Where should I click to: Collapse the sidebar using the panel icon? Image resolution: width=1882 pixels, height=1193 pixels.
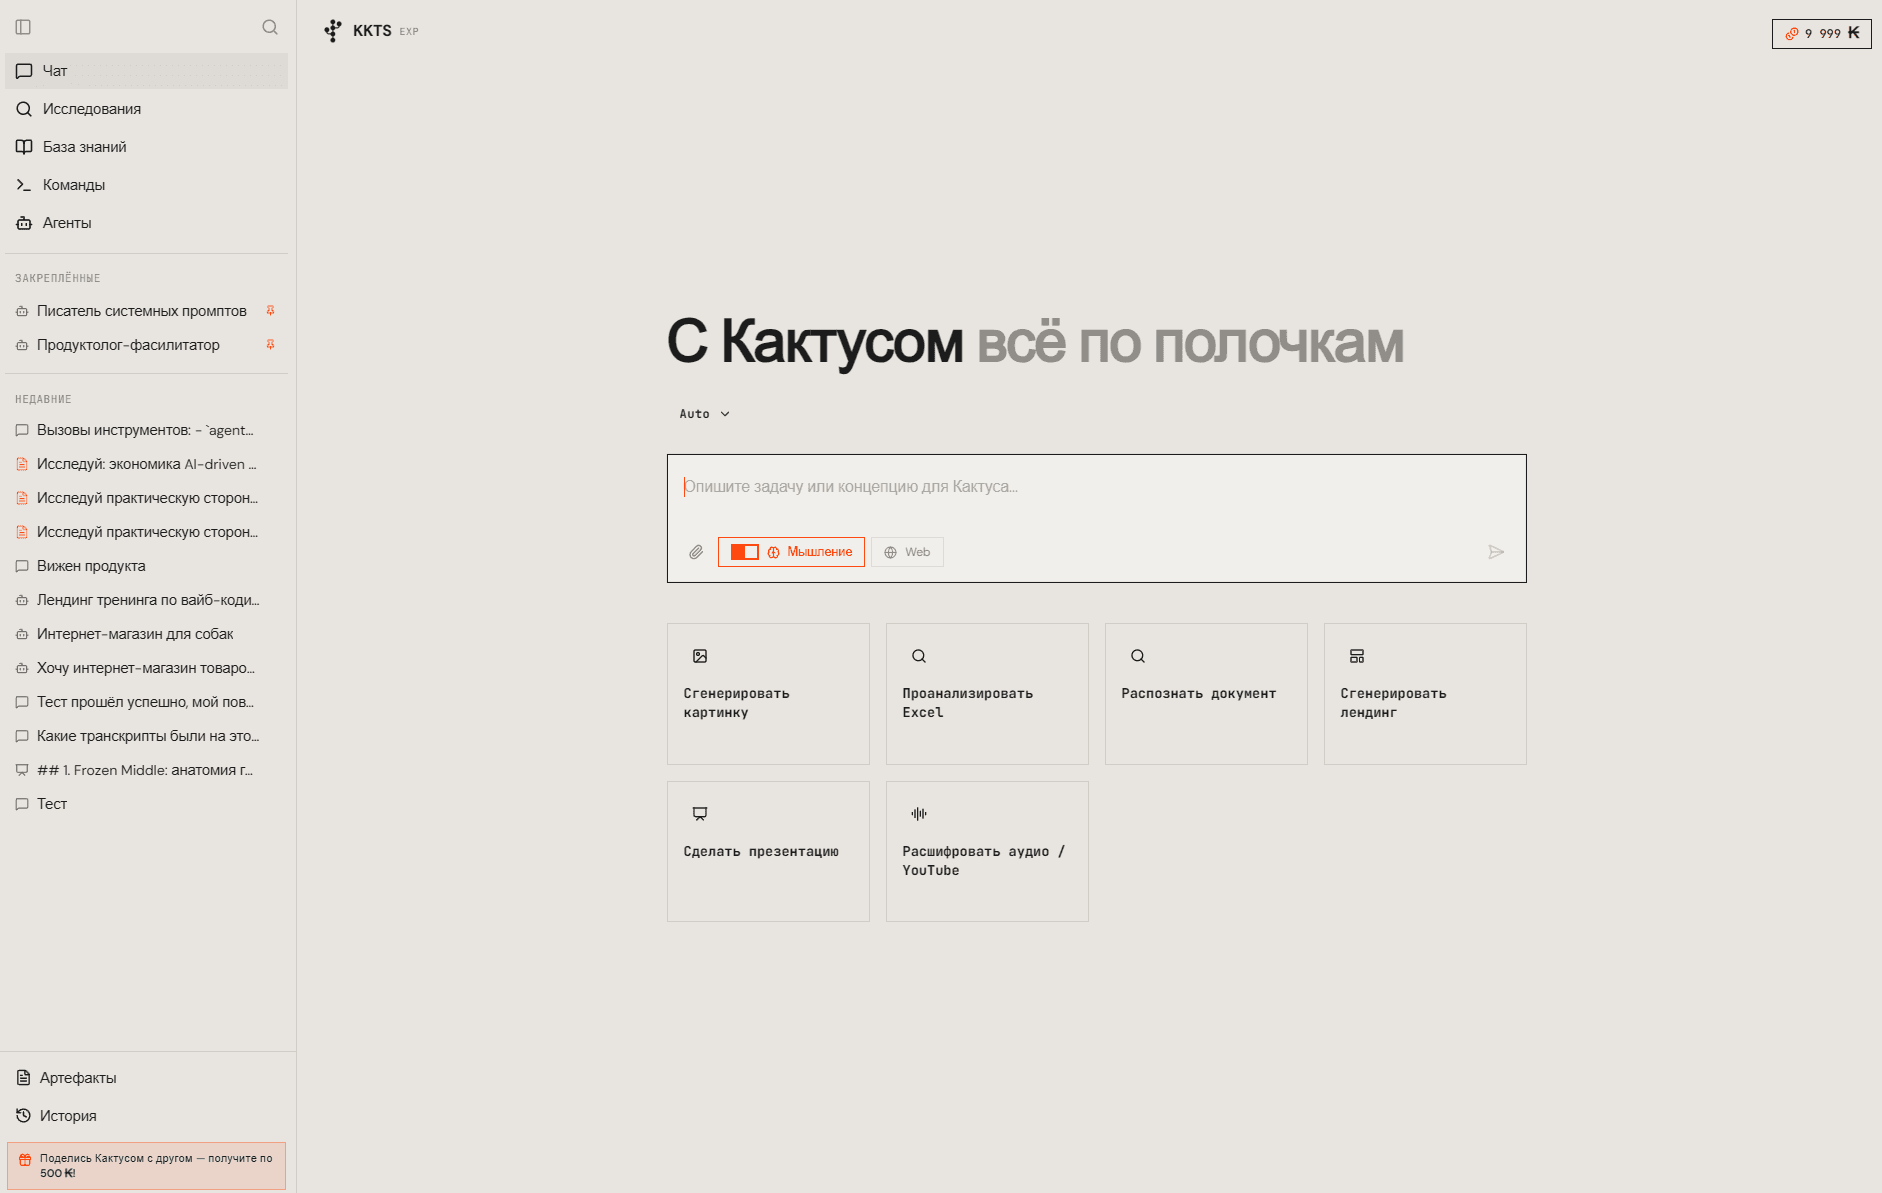[23, 27]
